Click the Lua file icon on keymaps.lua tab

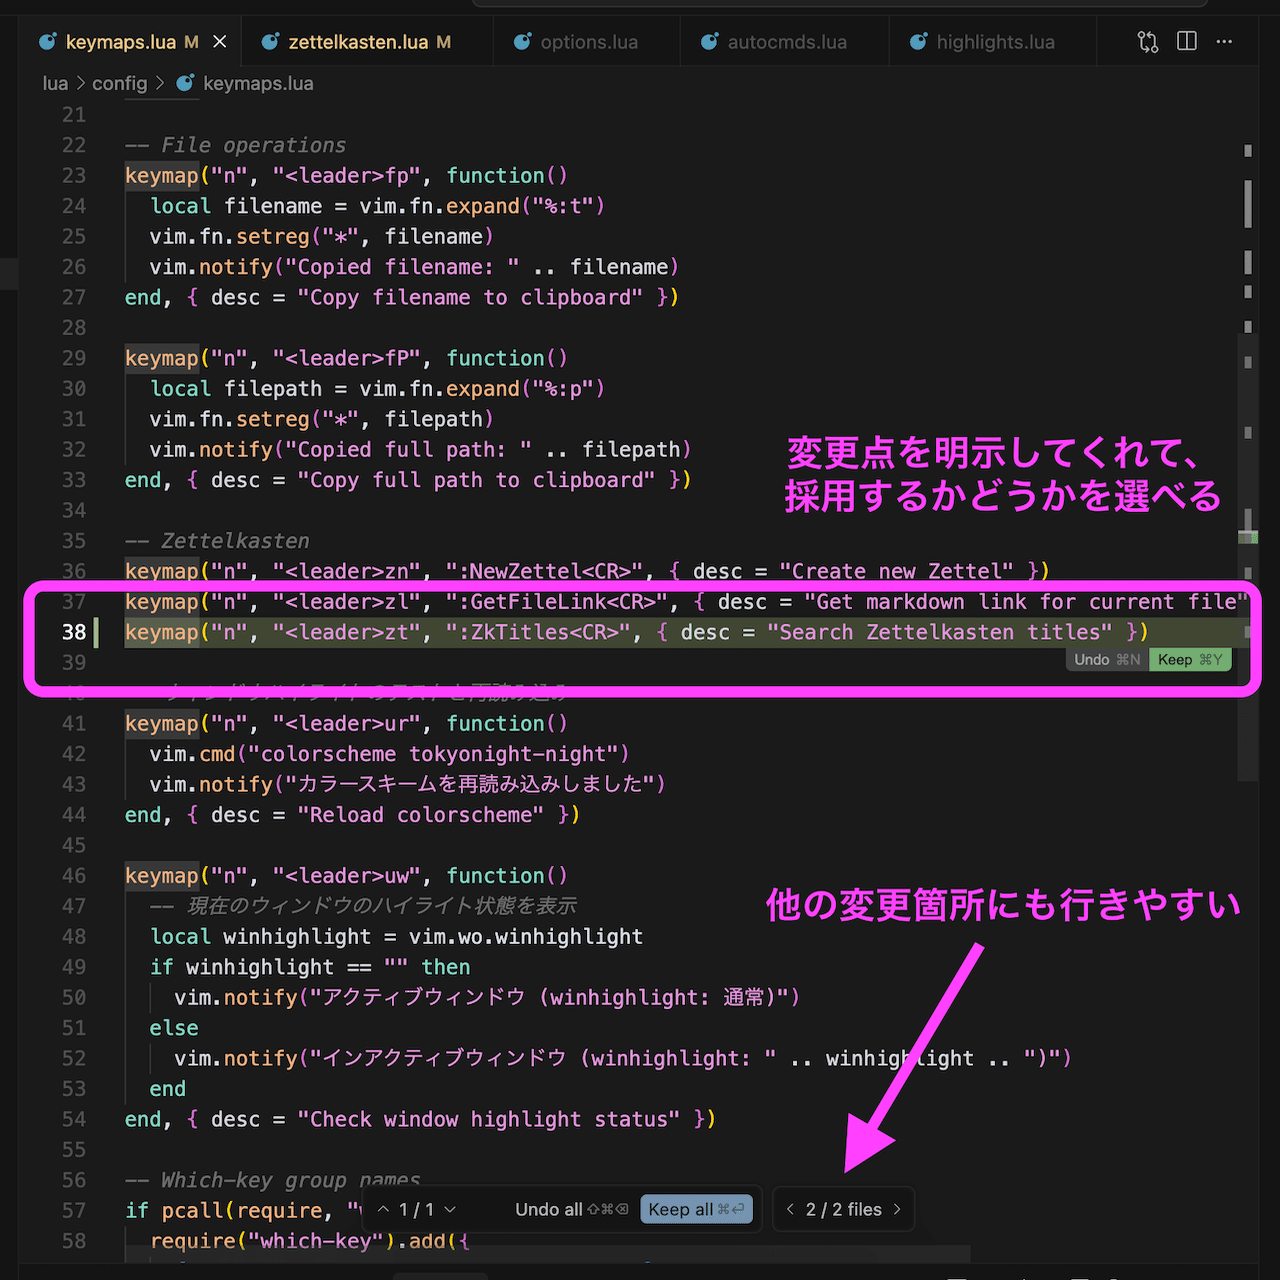click(x=47, y=42)
